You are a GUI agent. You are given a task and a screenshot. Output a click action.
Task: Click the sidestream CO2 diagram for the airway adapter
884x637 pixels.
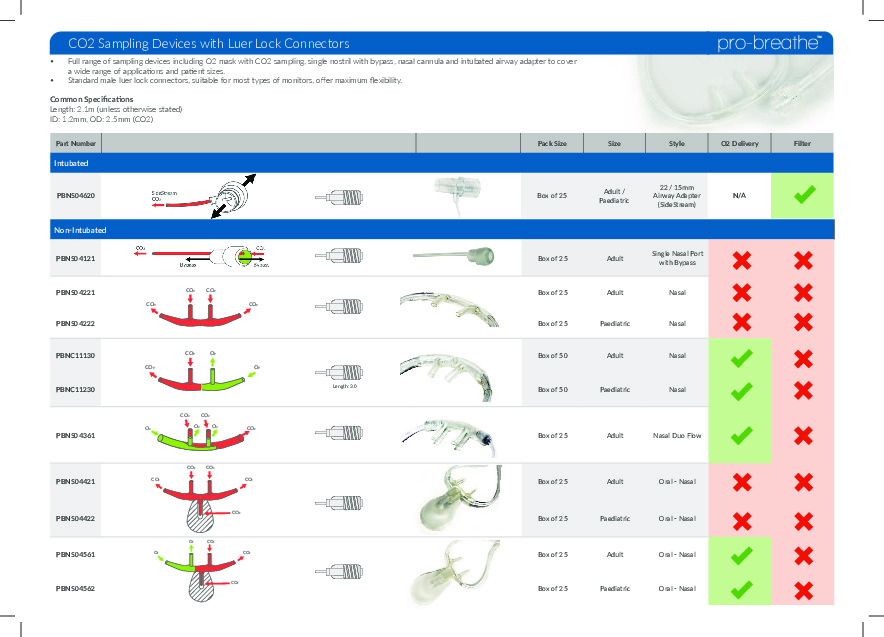click(x=200, y=196)
